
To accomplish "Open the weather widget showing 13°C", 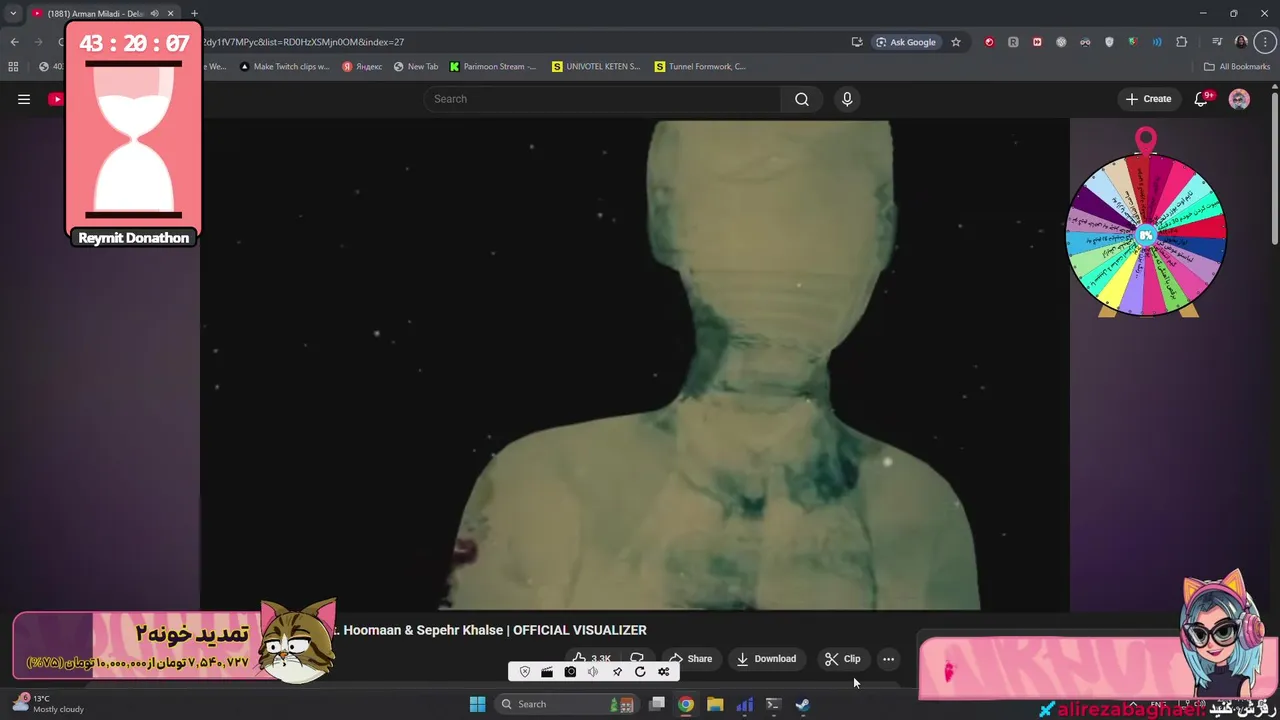I will (48, 704).
